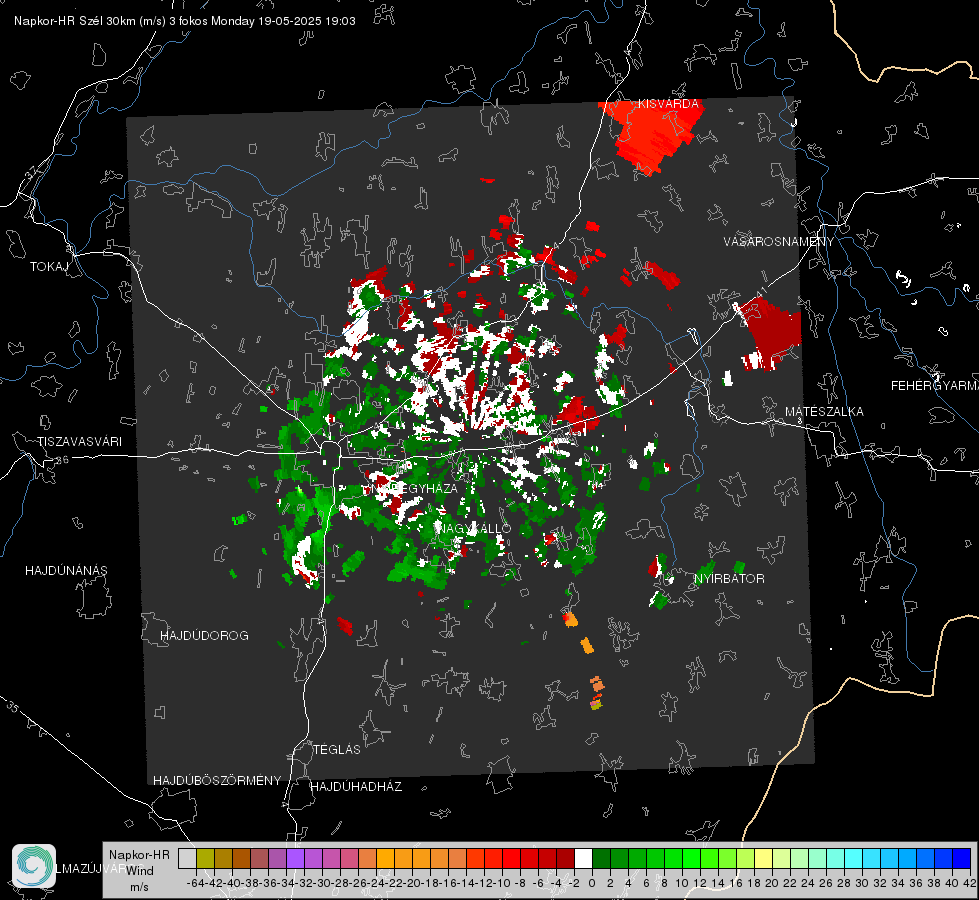Click the Napkor-HR Wind m/s legend title

click(x=139, y=870)
